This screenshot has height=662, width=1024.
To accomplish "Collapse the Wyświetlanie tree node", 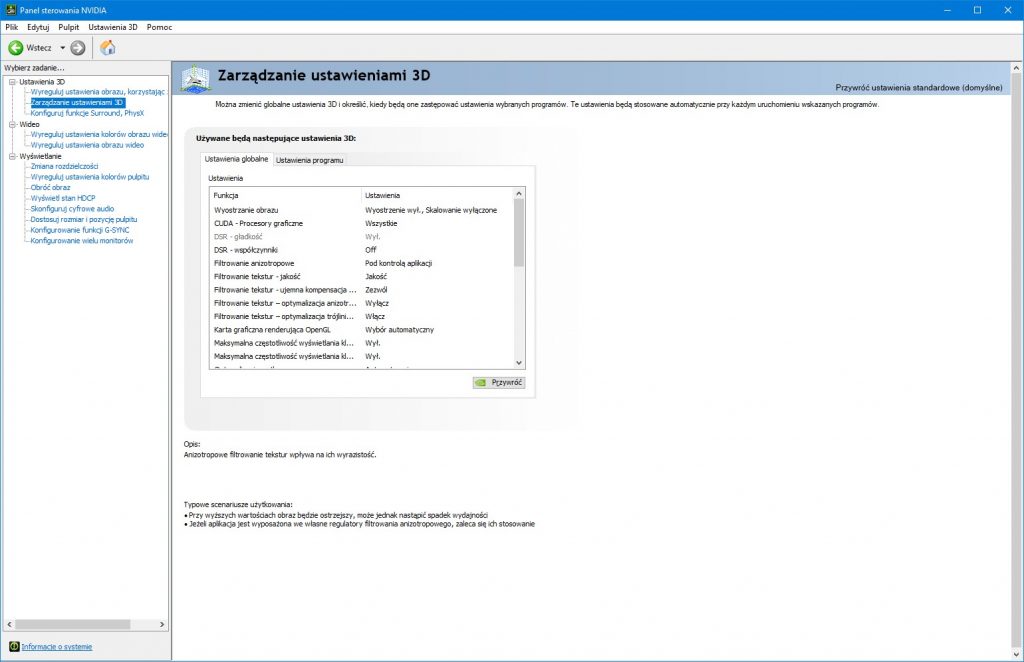I will pos(12,156).
